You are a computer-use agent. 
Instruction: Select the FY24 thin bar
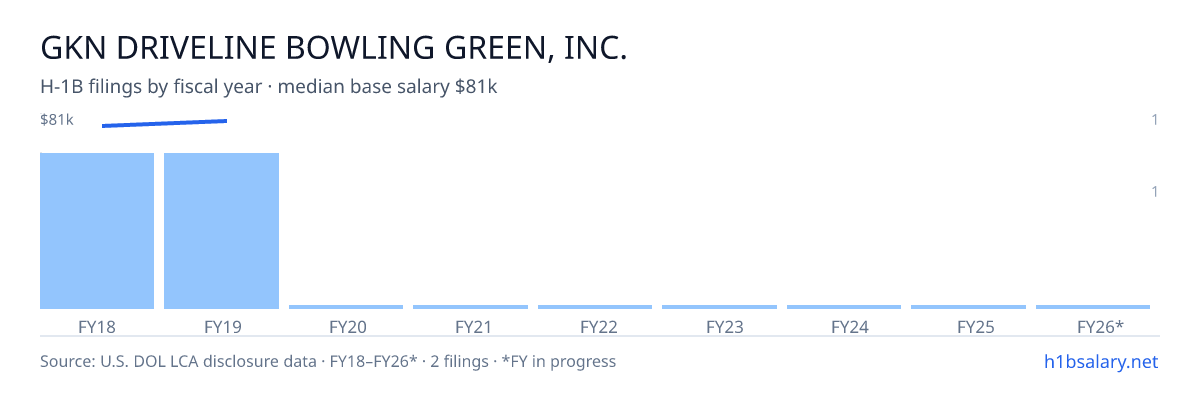(844, 307)
